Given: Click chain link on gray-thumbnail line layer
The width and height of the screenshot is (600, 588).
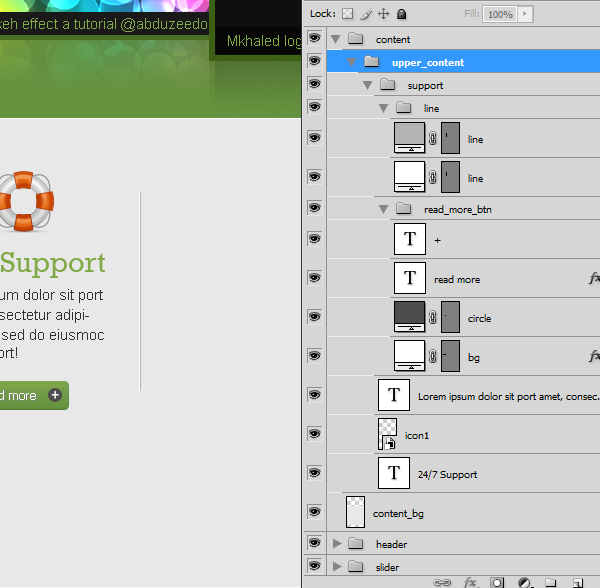Looking at the screenshot, I should pyautogui.click(x=433, y=138).
